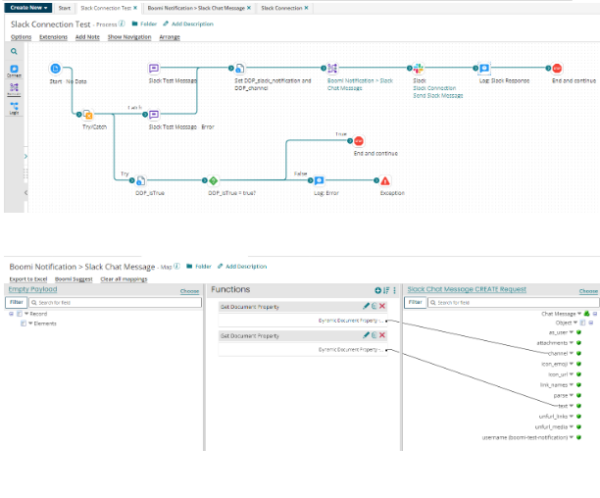Viewport: 600px width, 498px height.
Task: Open the Connect shapes palette group
Action: [x=14, y=71]
